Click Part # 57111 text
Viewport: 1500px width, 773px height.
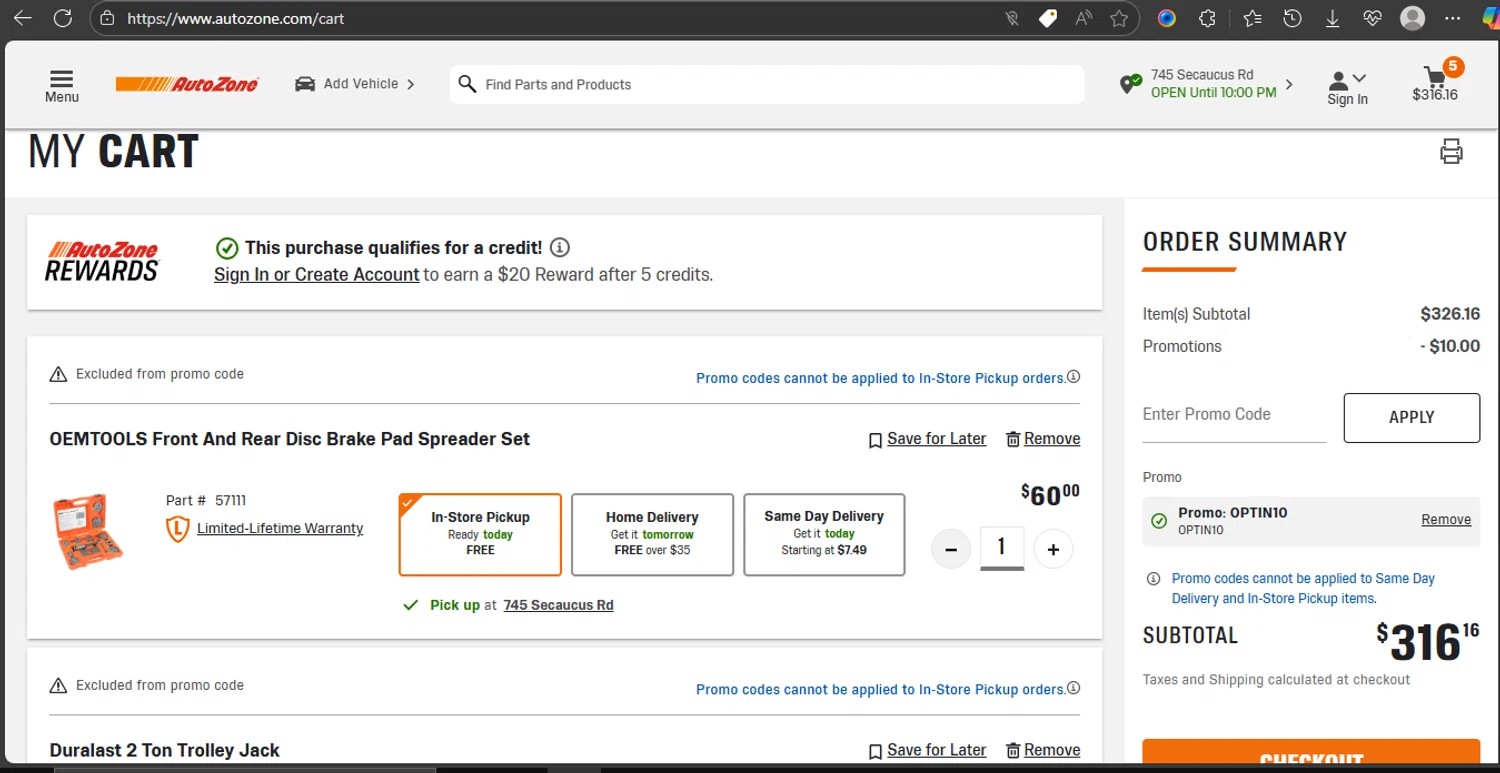tap(206, 500)
